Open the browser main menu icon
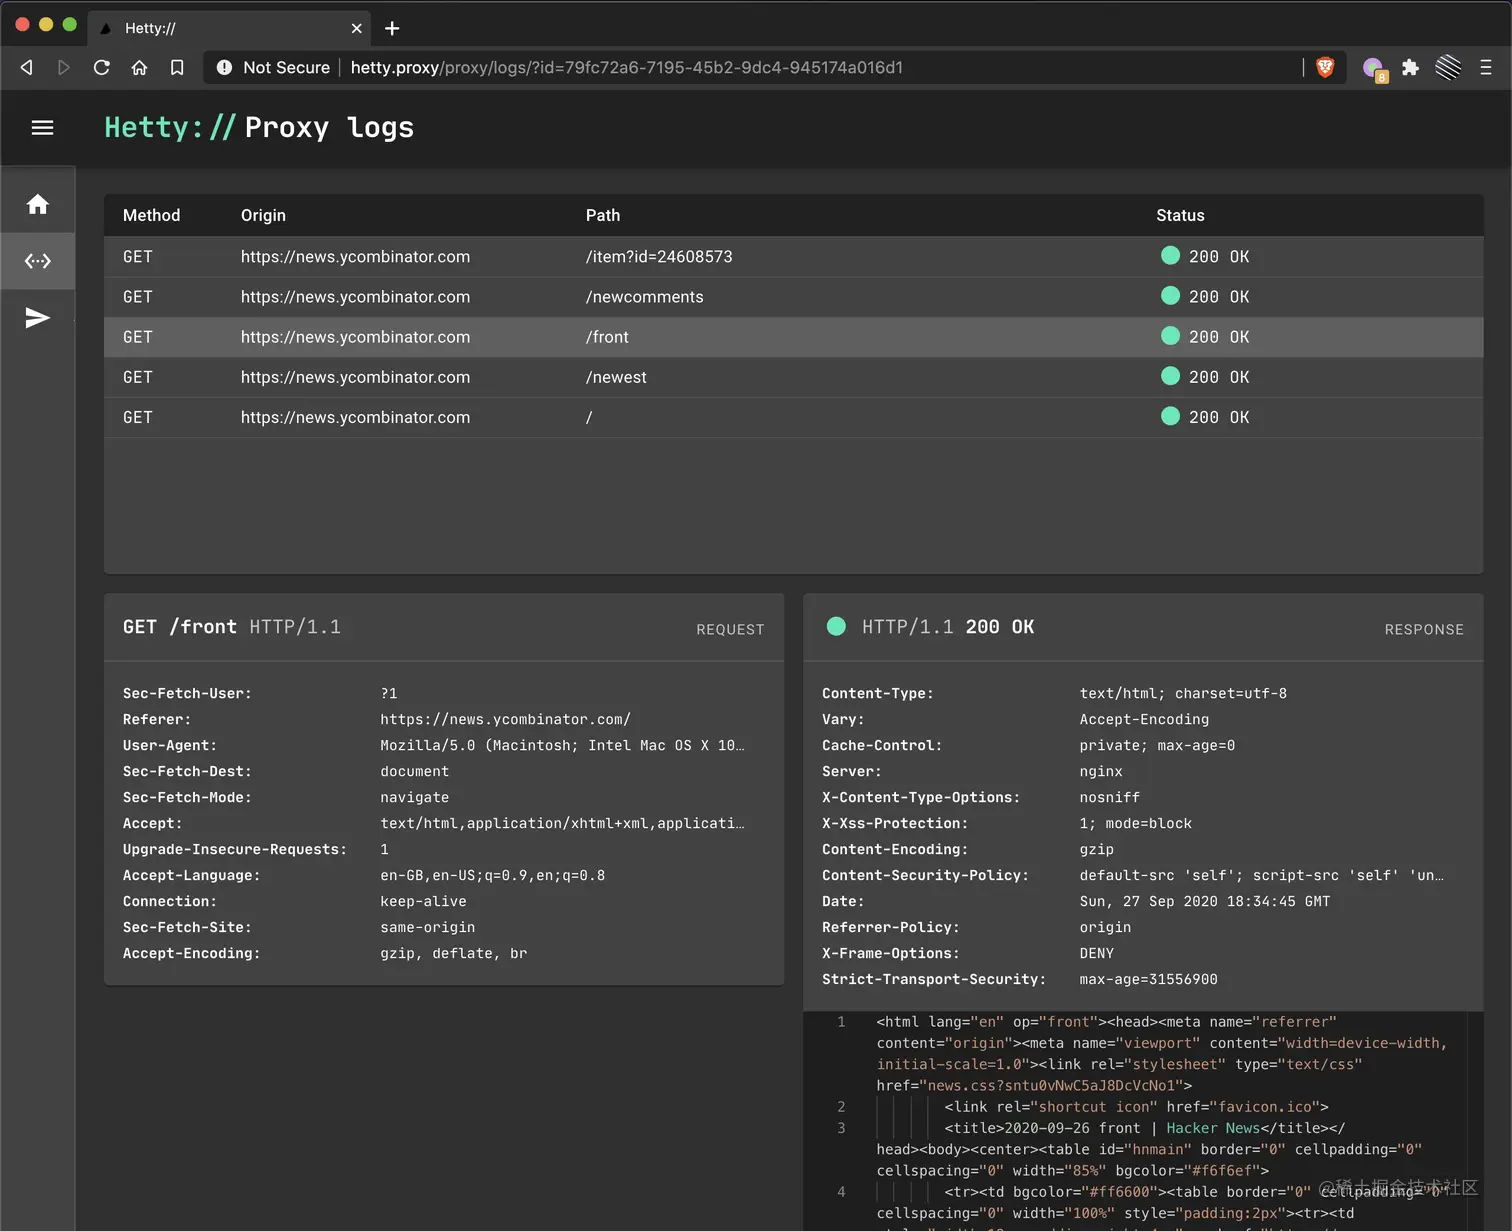The width and height of the screenshot is (1512, 1231). (x=1486, y=67)
